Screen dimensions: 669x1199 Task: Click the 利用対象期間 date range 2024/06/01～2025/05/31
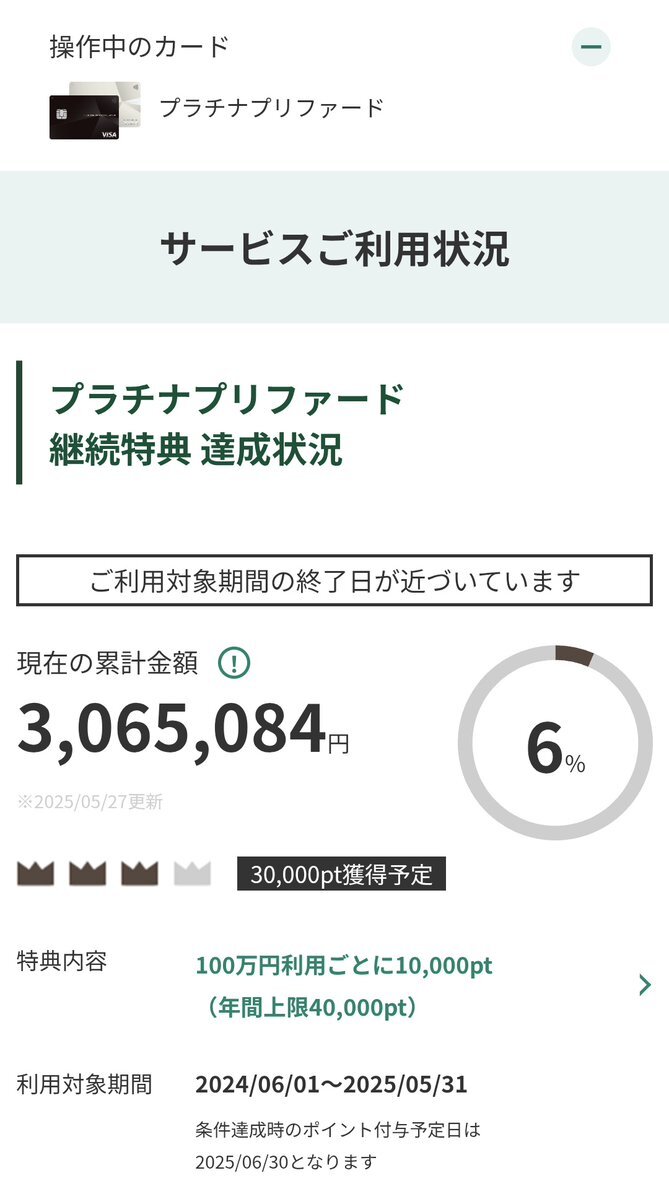click(331, 1084)
